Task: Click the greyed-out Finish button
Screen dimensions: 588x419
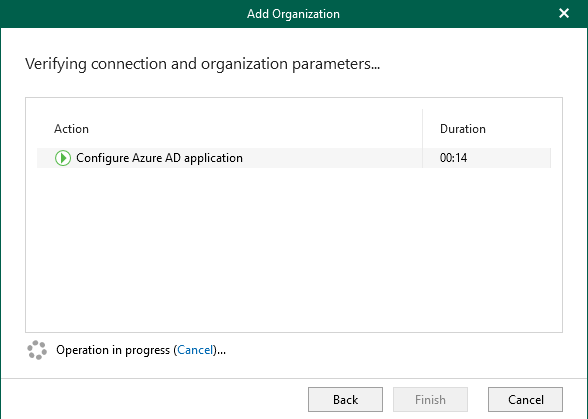Action: [x=430, y=399]
